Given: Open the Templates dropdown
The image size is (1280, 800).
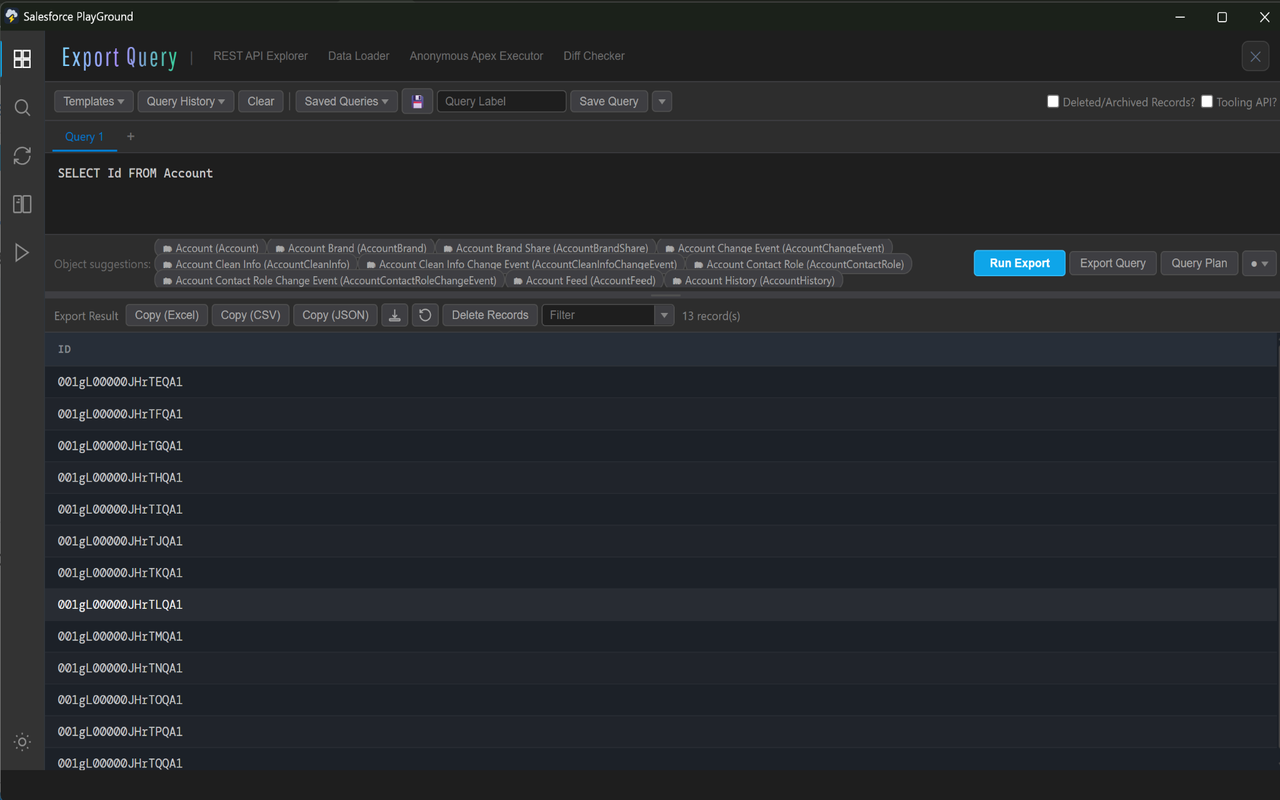Looking at the screenshot, I should 94,101.
